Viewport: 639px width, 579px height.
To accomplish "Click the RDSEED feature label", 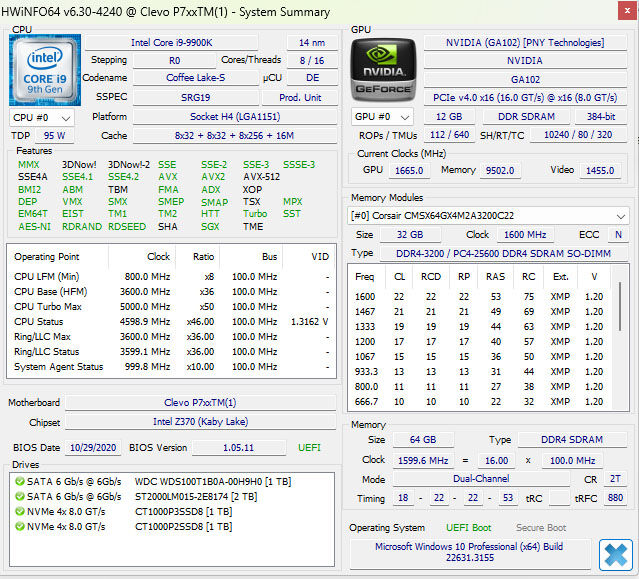I will (x=127, y=227).
